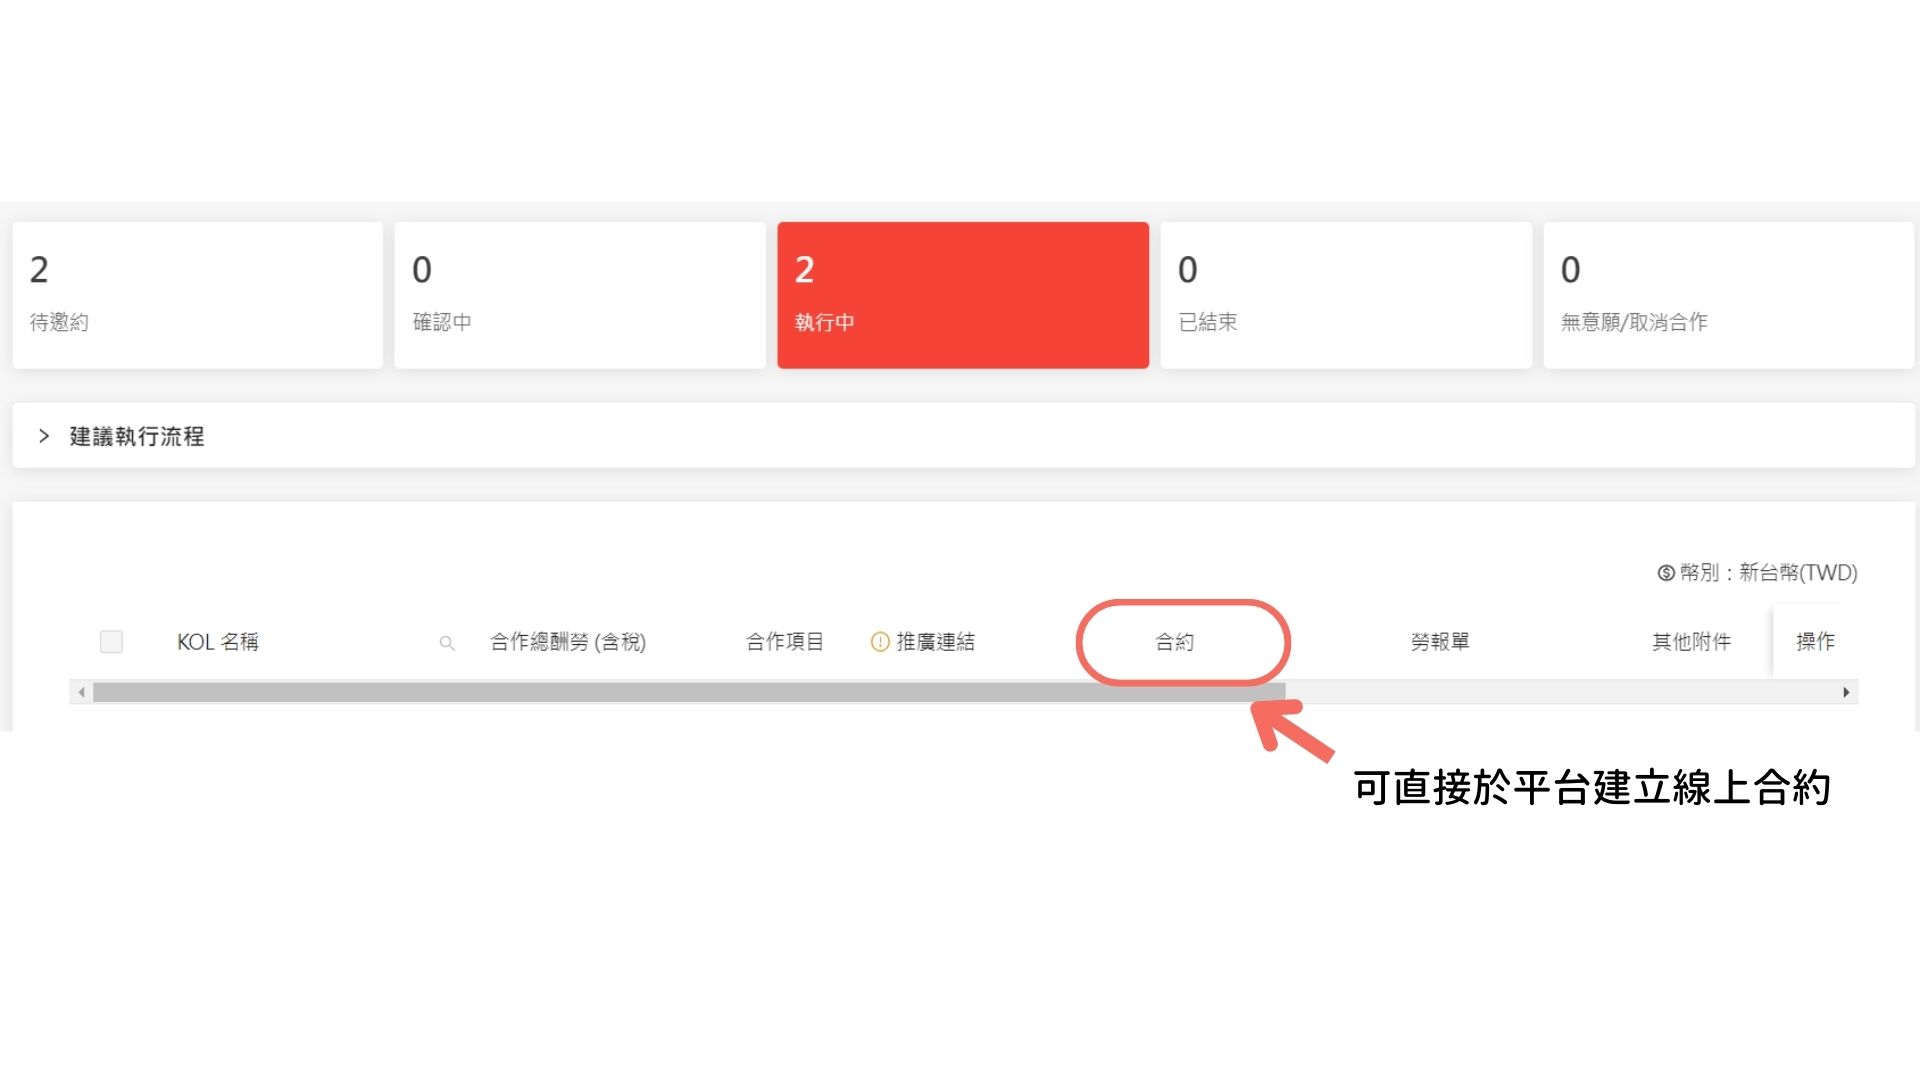This screenshot has height=1080, width=1920.
Task: Click the currency icon beside 幣別
Action: (x=1666, y=573)
